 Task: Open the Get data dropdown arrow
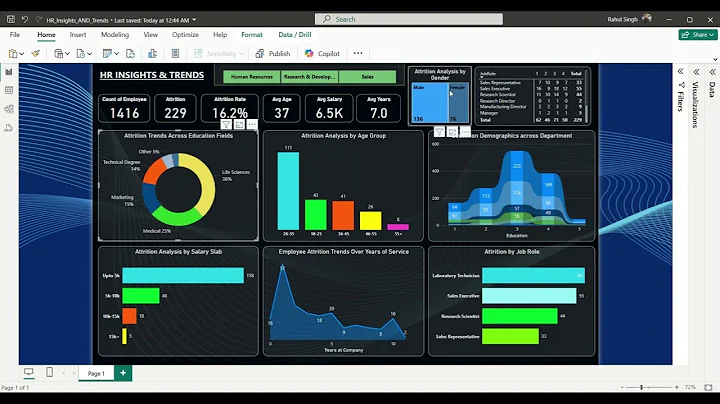[68, 54]
